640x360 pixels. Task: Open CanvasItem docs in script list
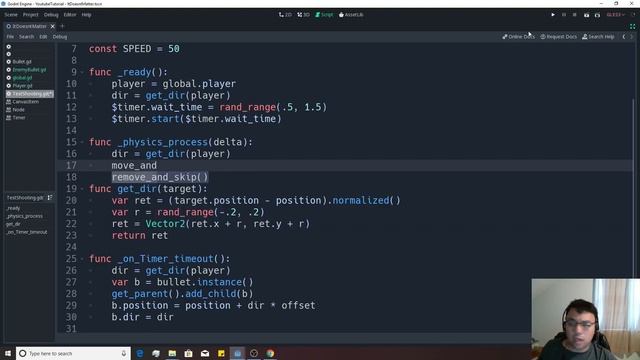tap(26, 102)
